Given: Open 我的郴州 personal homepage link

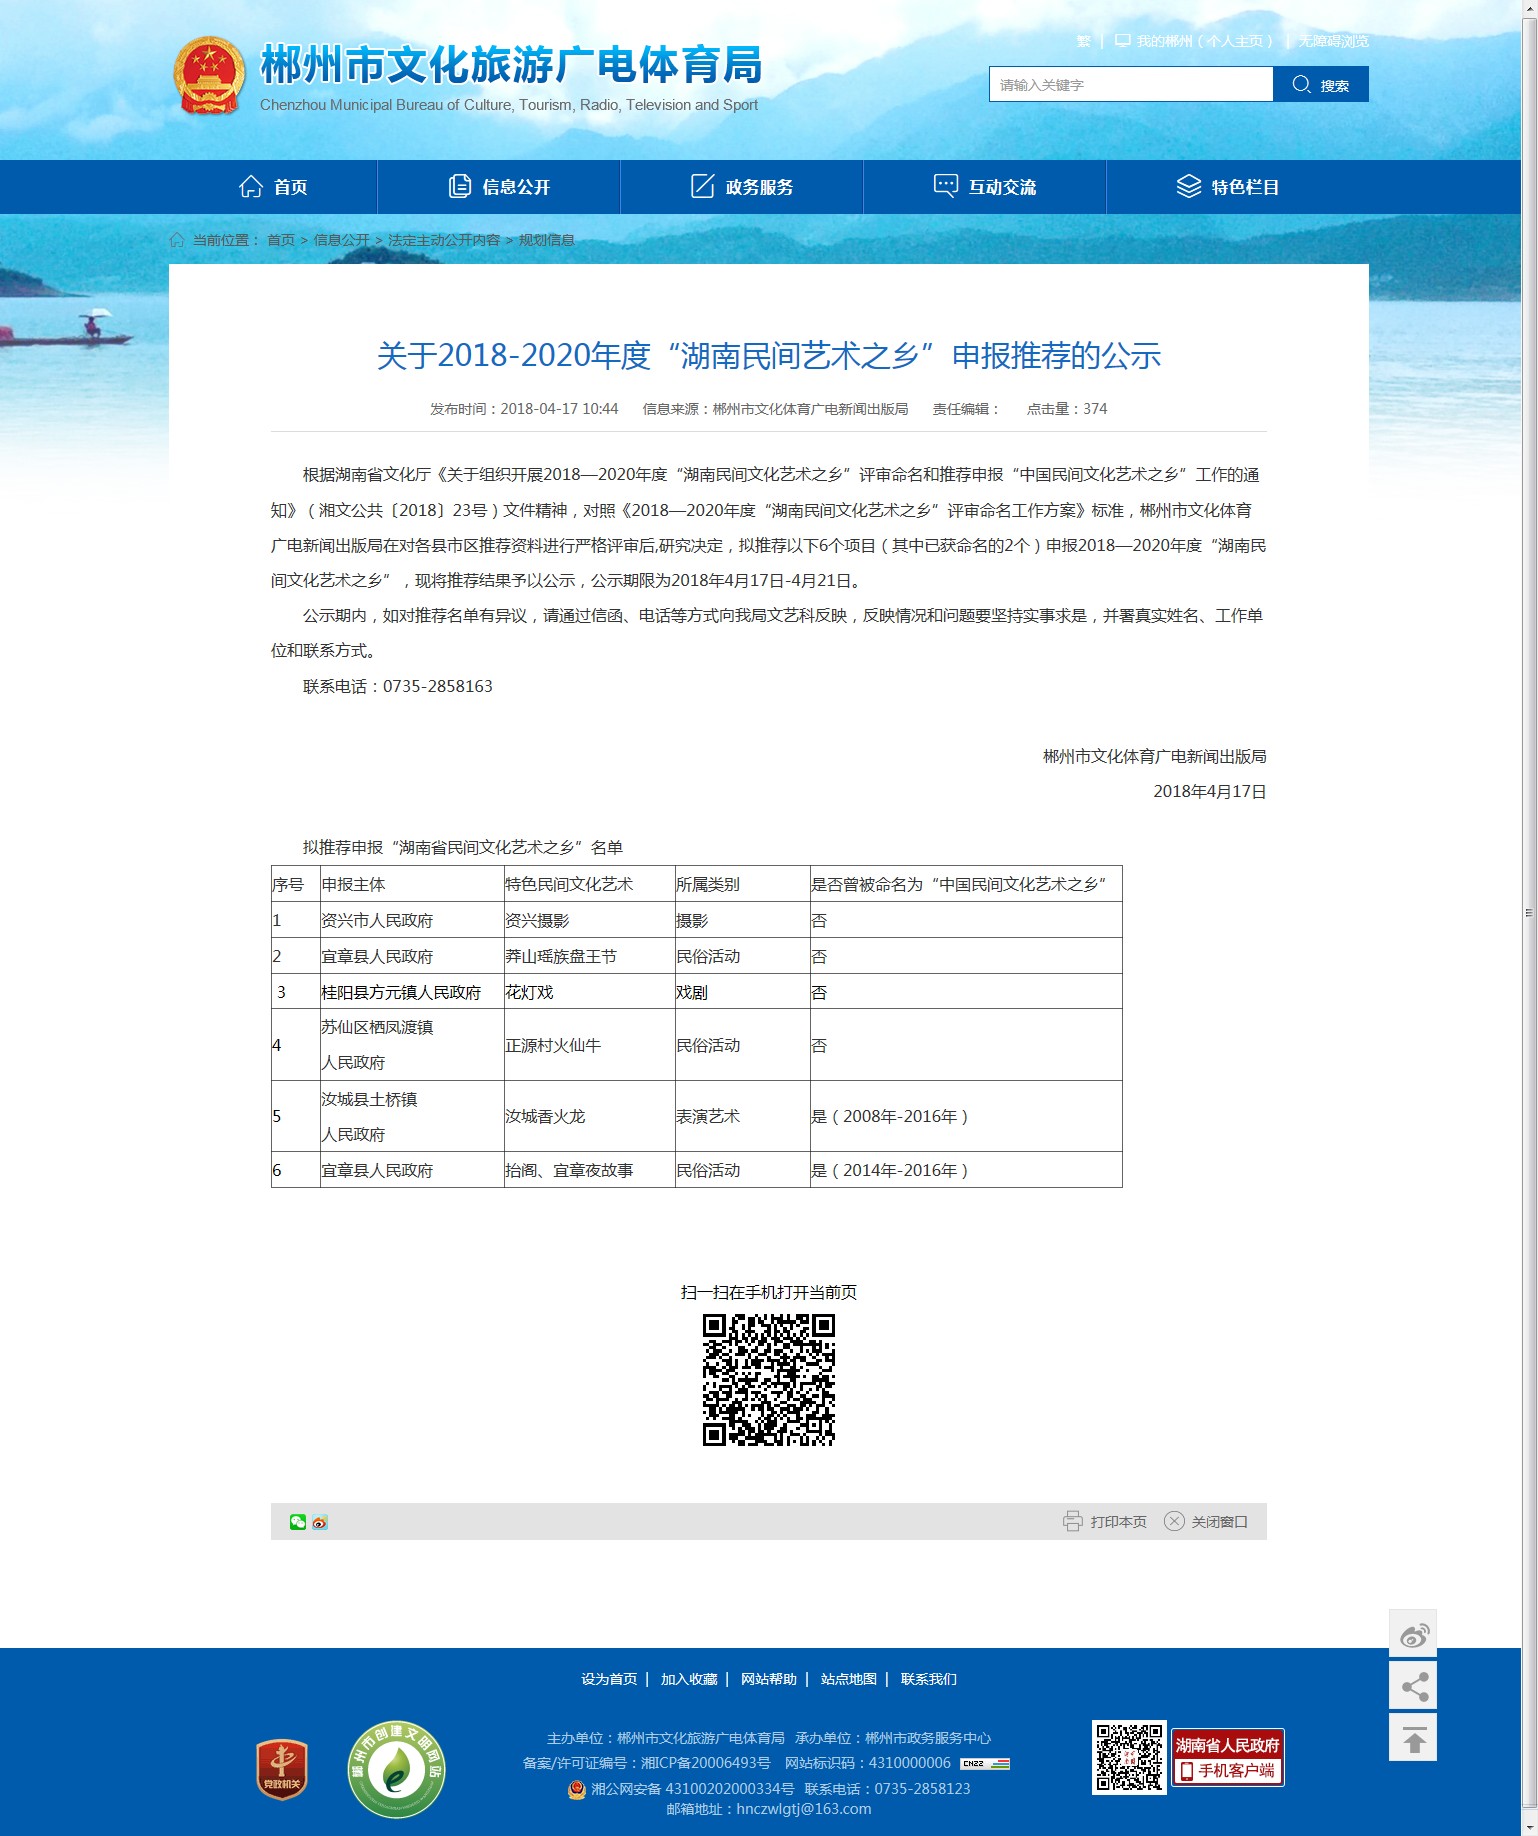Looking at the screenshot, I should [1195, 41].
